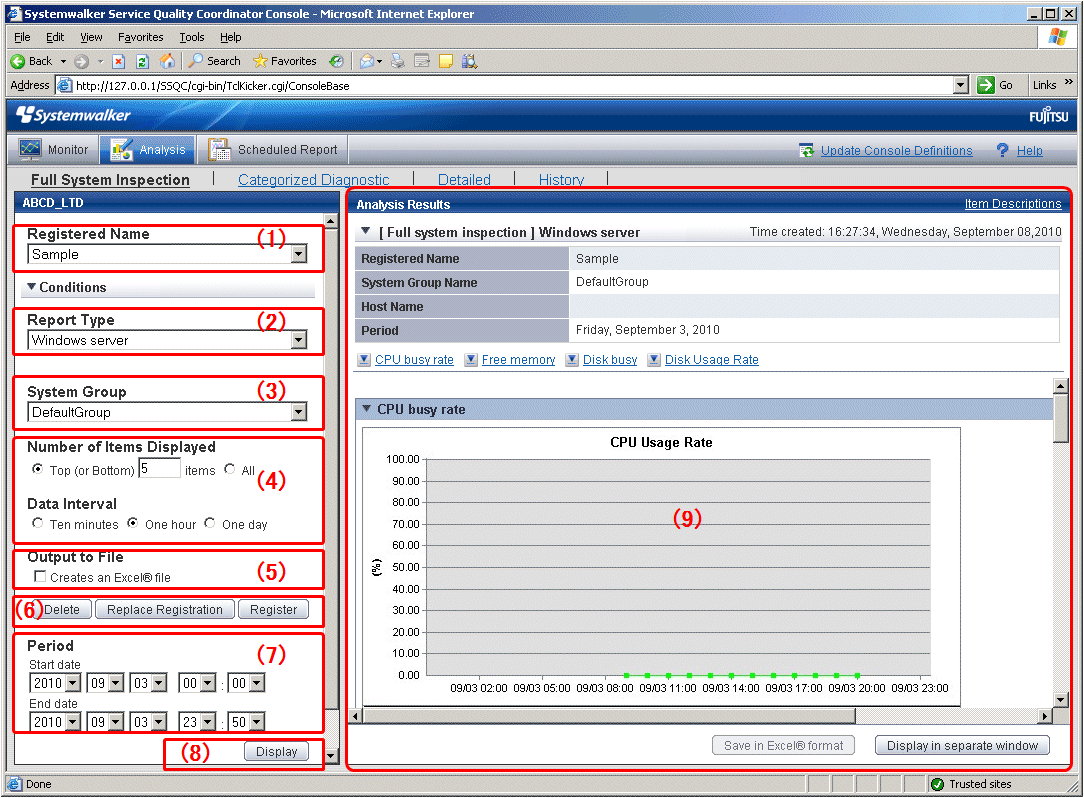1084x798 pixels.
Task: Select the One hour data interval
Action: pos(133,523)
